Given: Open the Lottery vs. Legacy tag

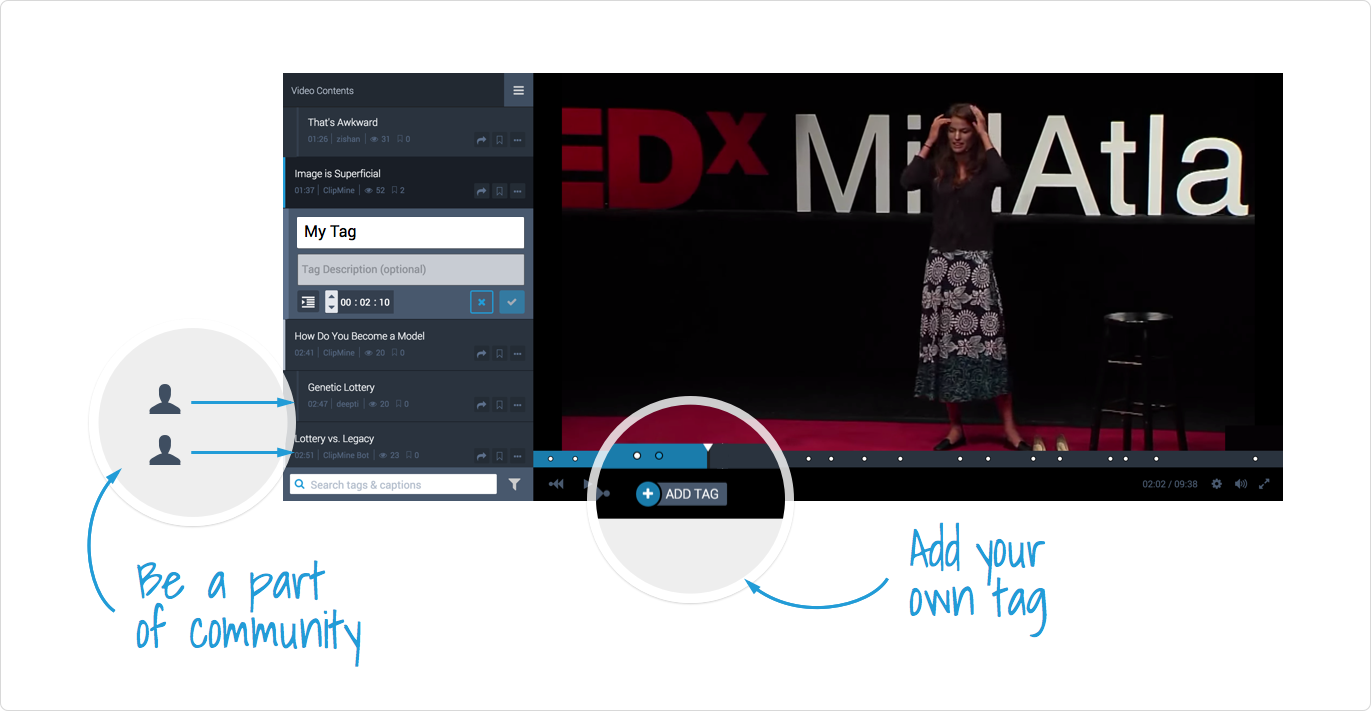Looking at the screenshot, I should click(334, 438).
